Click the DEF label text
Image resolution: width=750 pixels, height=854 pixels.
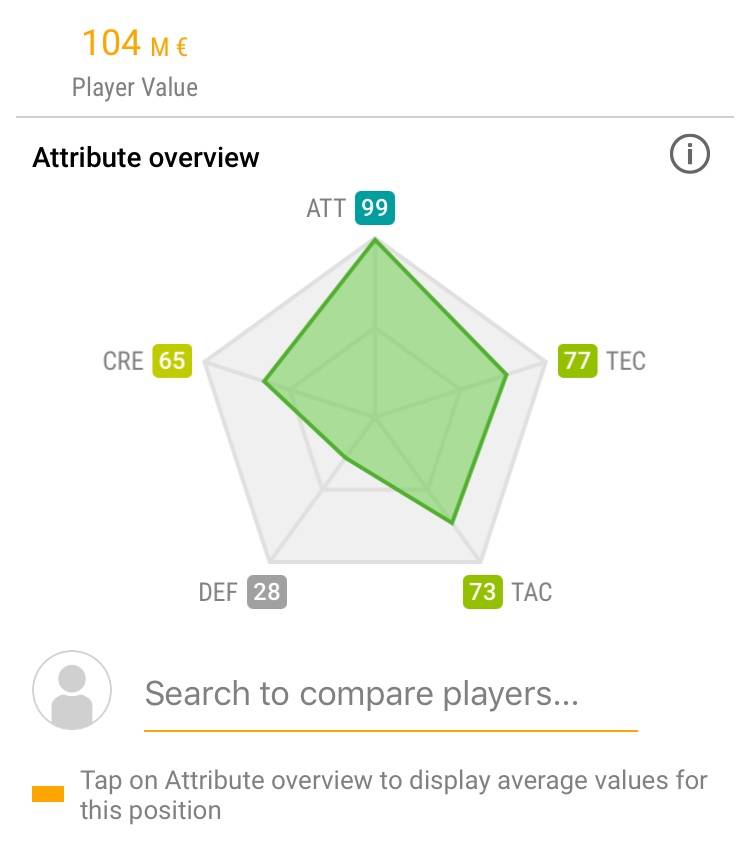pyautogui.click(x=218, y=593)
